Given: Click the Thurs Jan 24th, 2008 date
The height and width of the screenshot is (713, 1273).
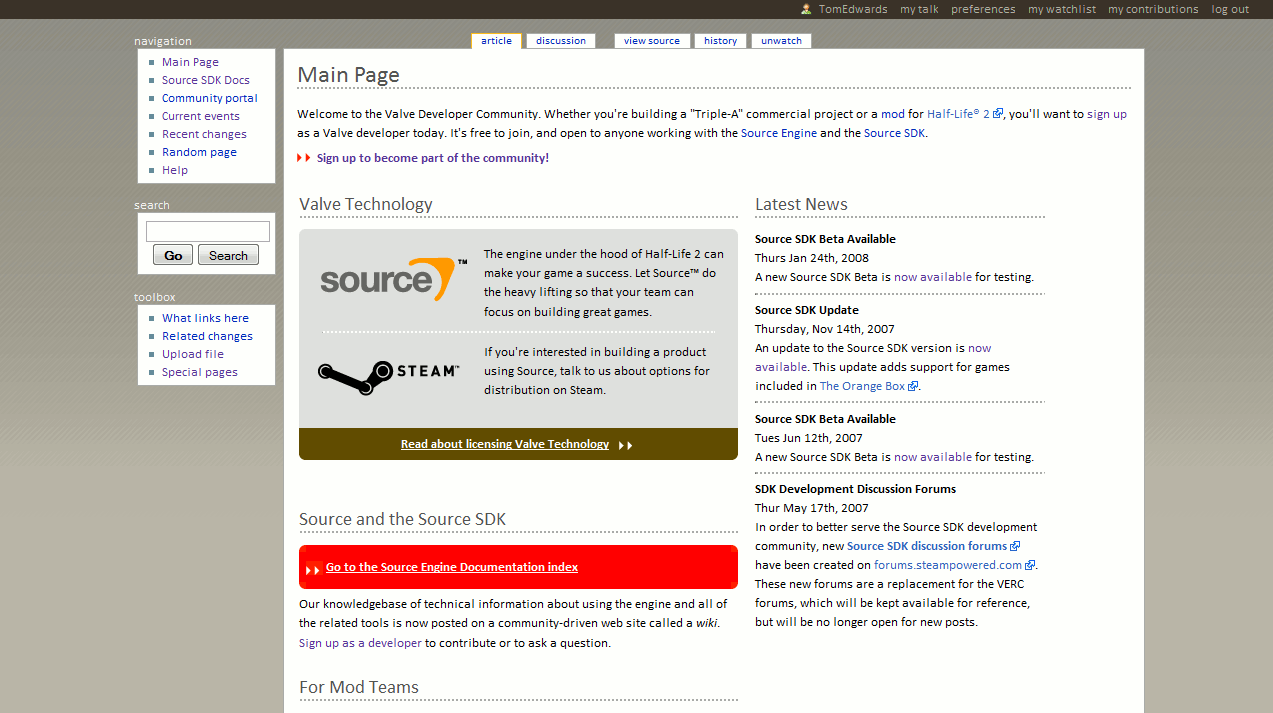Looking at the screenshot, I should 812,258.
